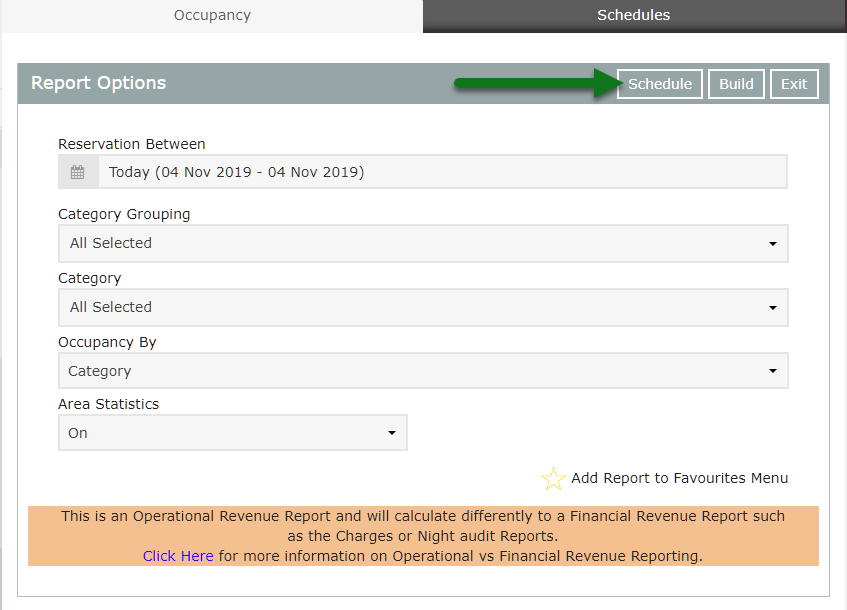This screenshot has width=847, height=610.
Task: Open the calendar icon for Reservation Between
Action: point(78,172)
